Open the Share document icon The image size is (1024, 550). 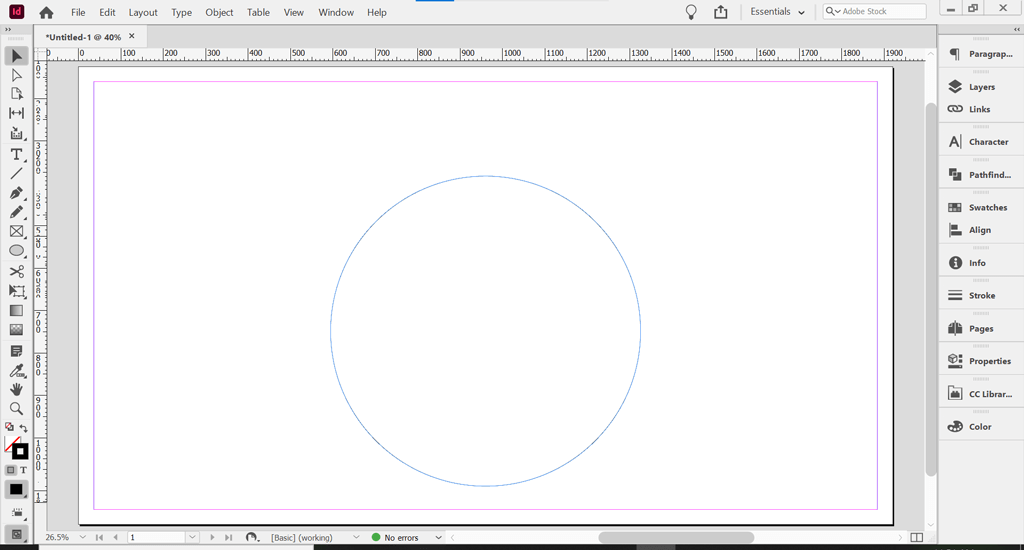[x=721, y=12]
